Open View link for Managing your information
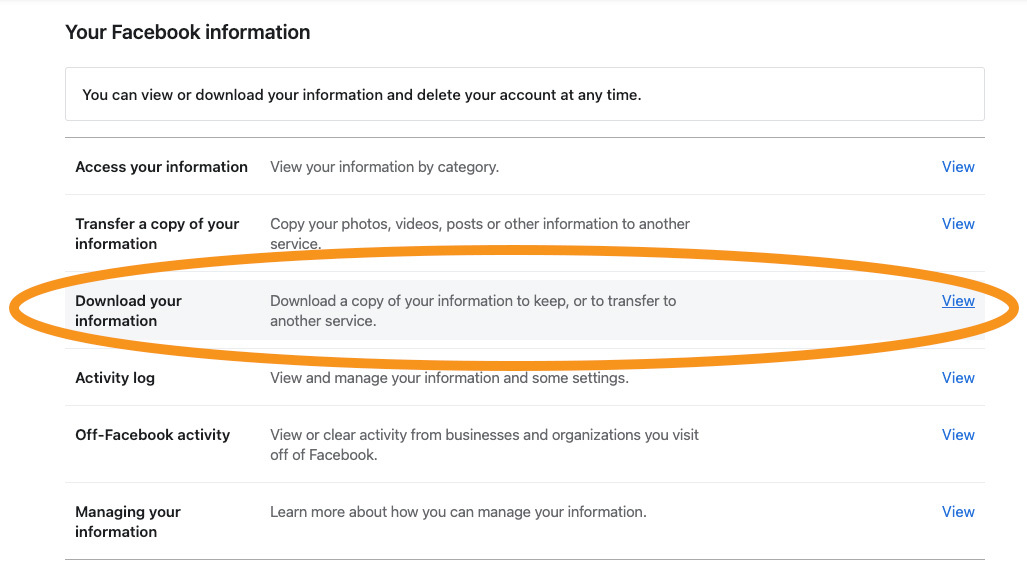Image resolution: width=1027 pixels, height=561 pixels. pyautogui.click(x=957, y=512)
